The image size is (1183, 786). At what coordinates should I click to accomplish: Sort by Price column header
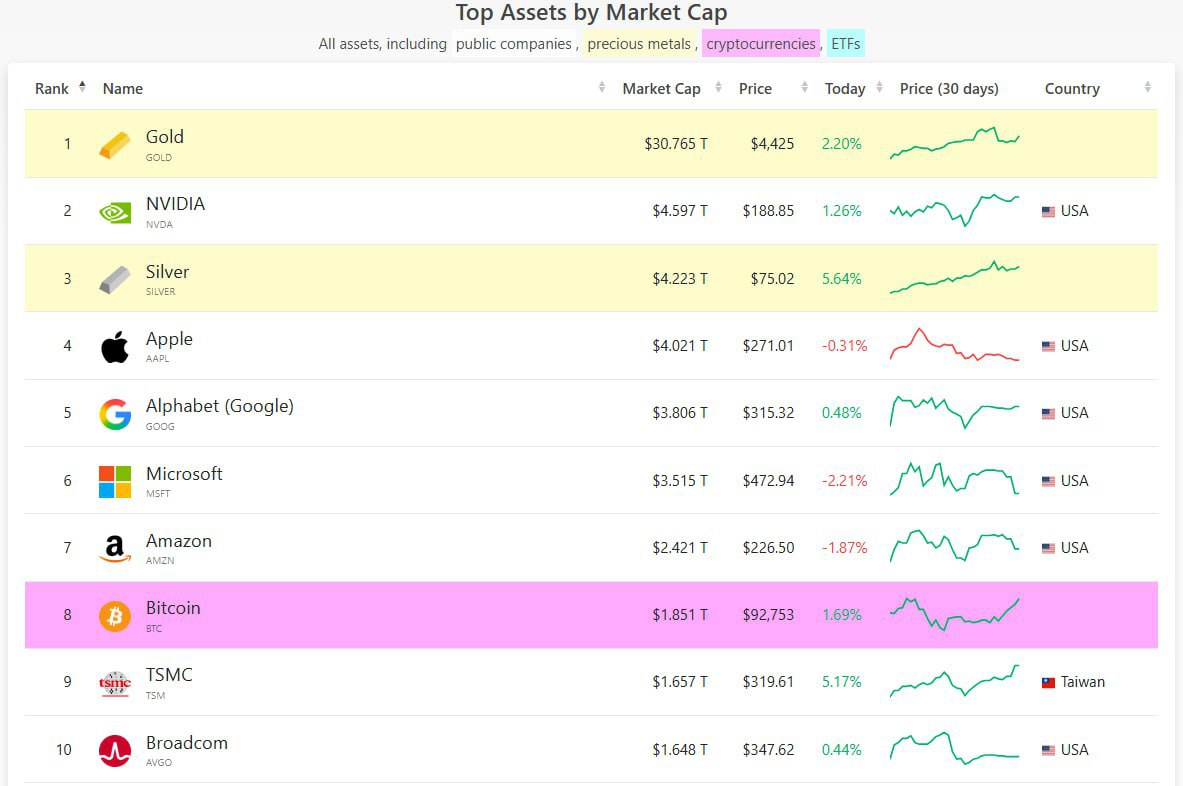coord(755,89)
